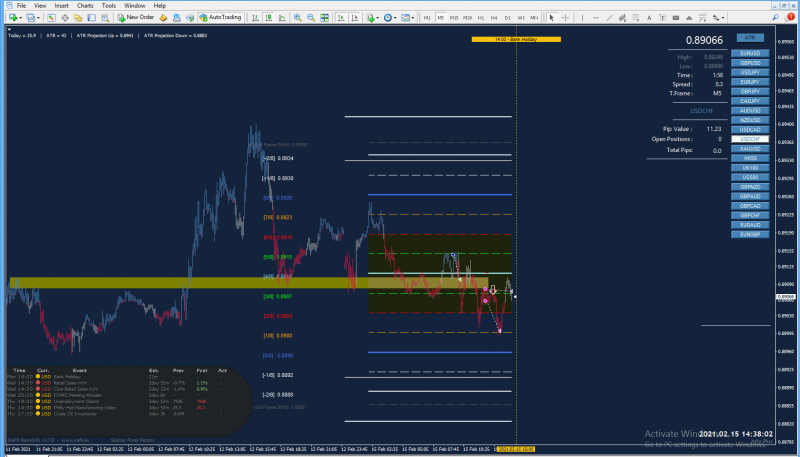
Task: Select the trendline drawing tool
Action: point(609,17)
